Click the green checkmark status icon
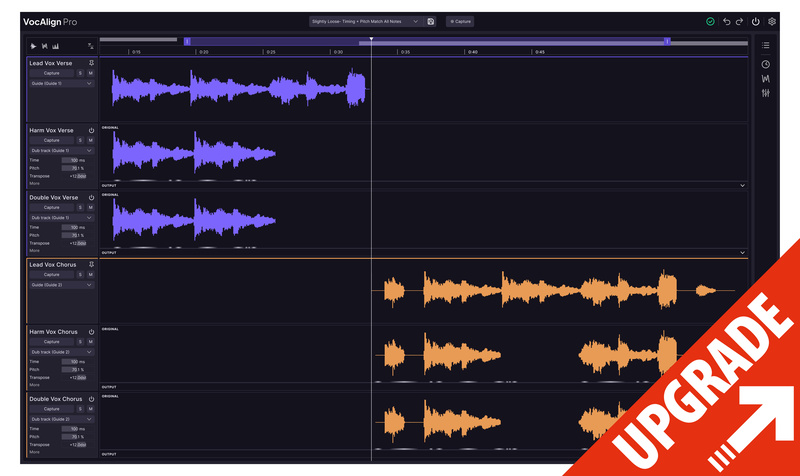Screen dimensions: 800x476 pyautogui.click(x=710, y=21)
